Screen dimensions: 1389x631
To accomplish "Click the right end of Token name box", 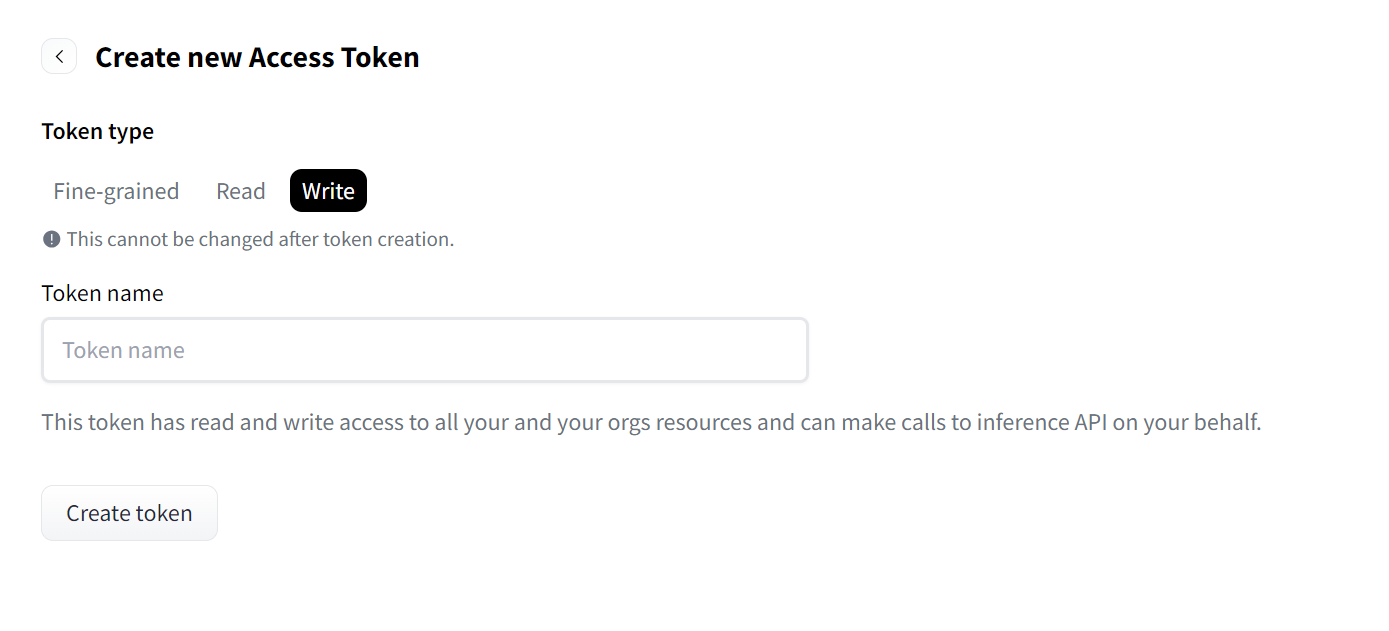I will pos(780,350).
